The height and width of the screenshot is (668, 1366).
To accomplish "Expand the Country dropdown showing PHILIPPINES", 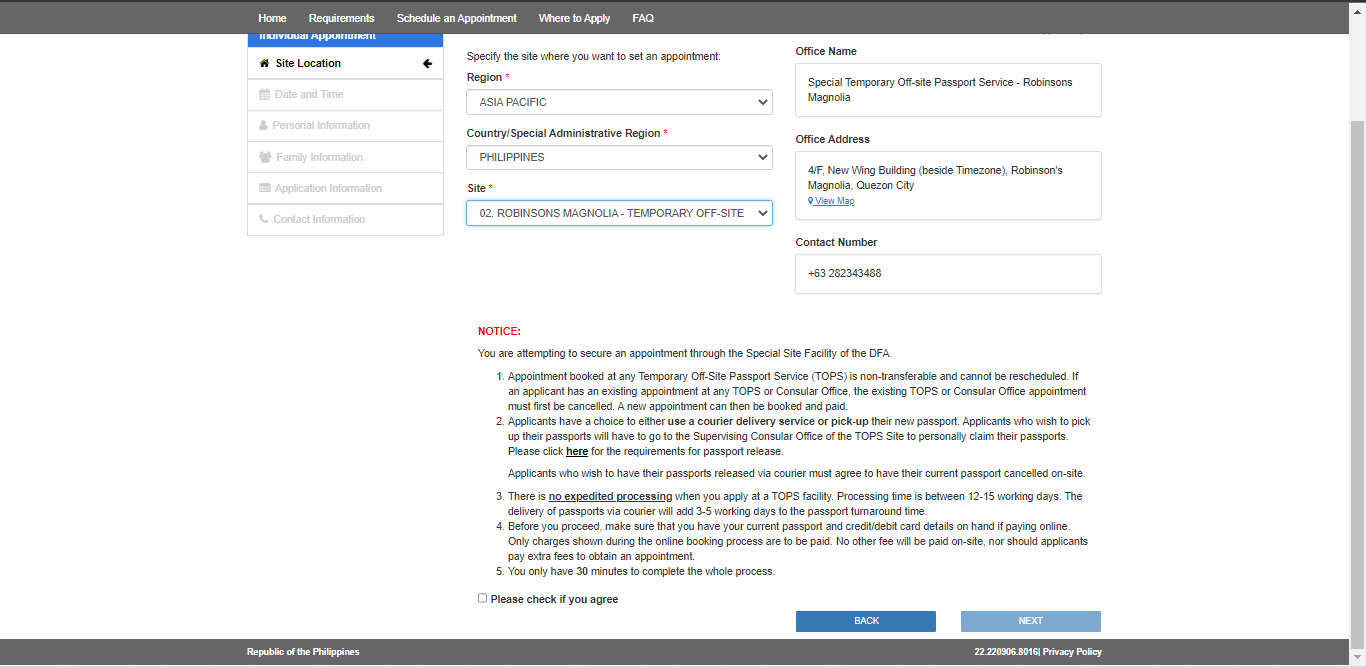I will click(619, 158).
